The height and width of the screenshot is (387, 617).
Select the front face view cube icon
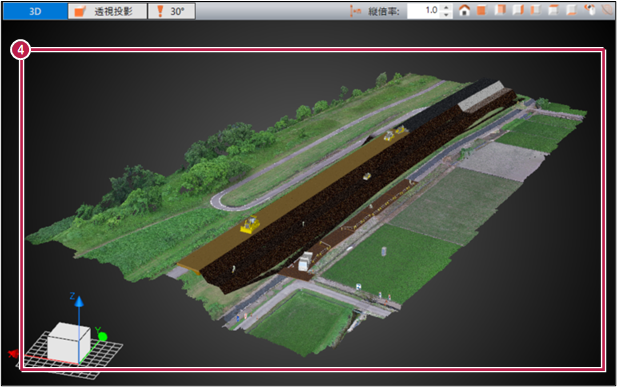pos(481,10)
